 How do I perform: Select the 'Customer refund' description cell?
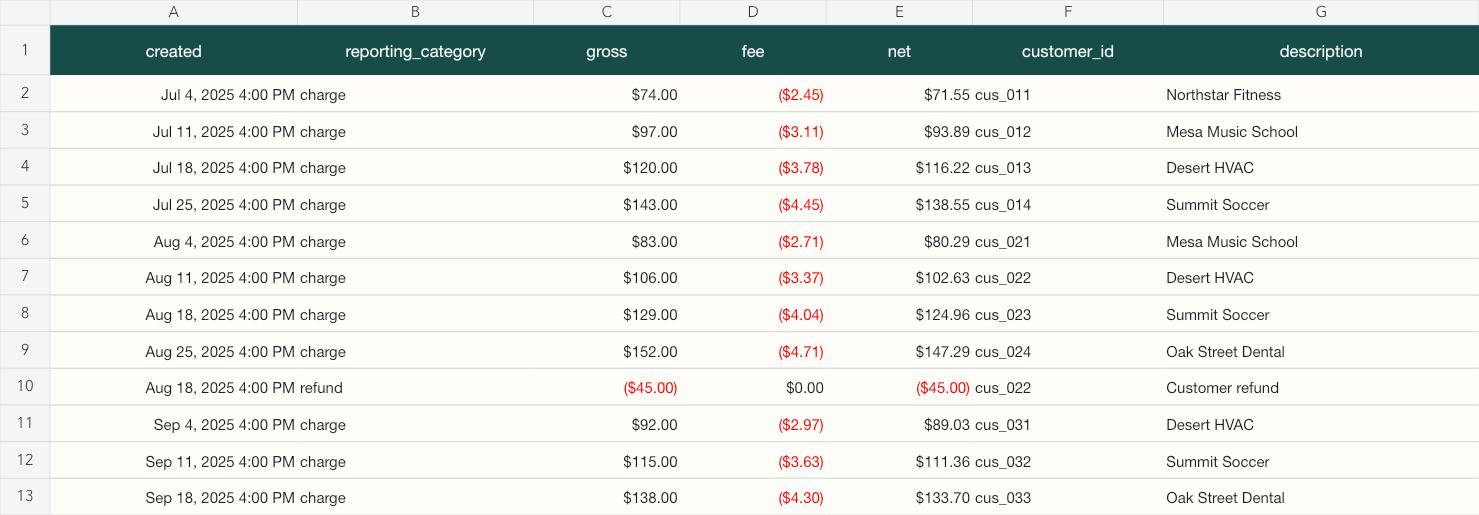coord(1321,387)
